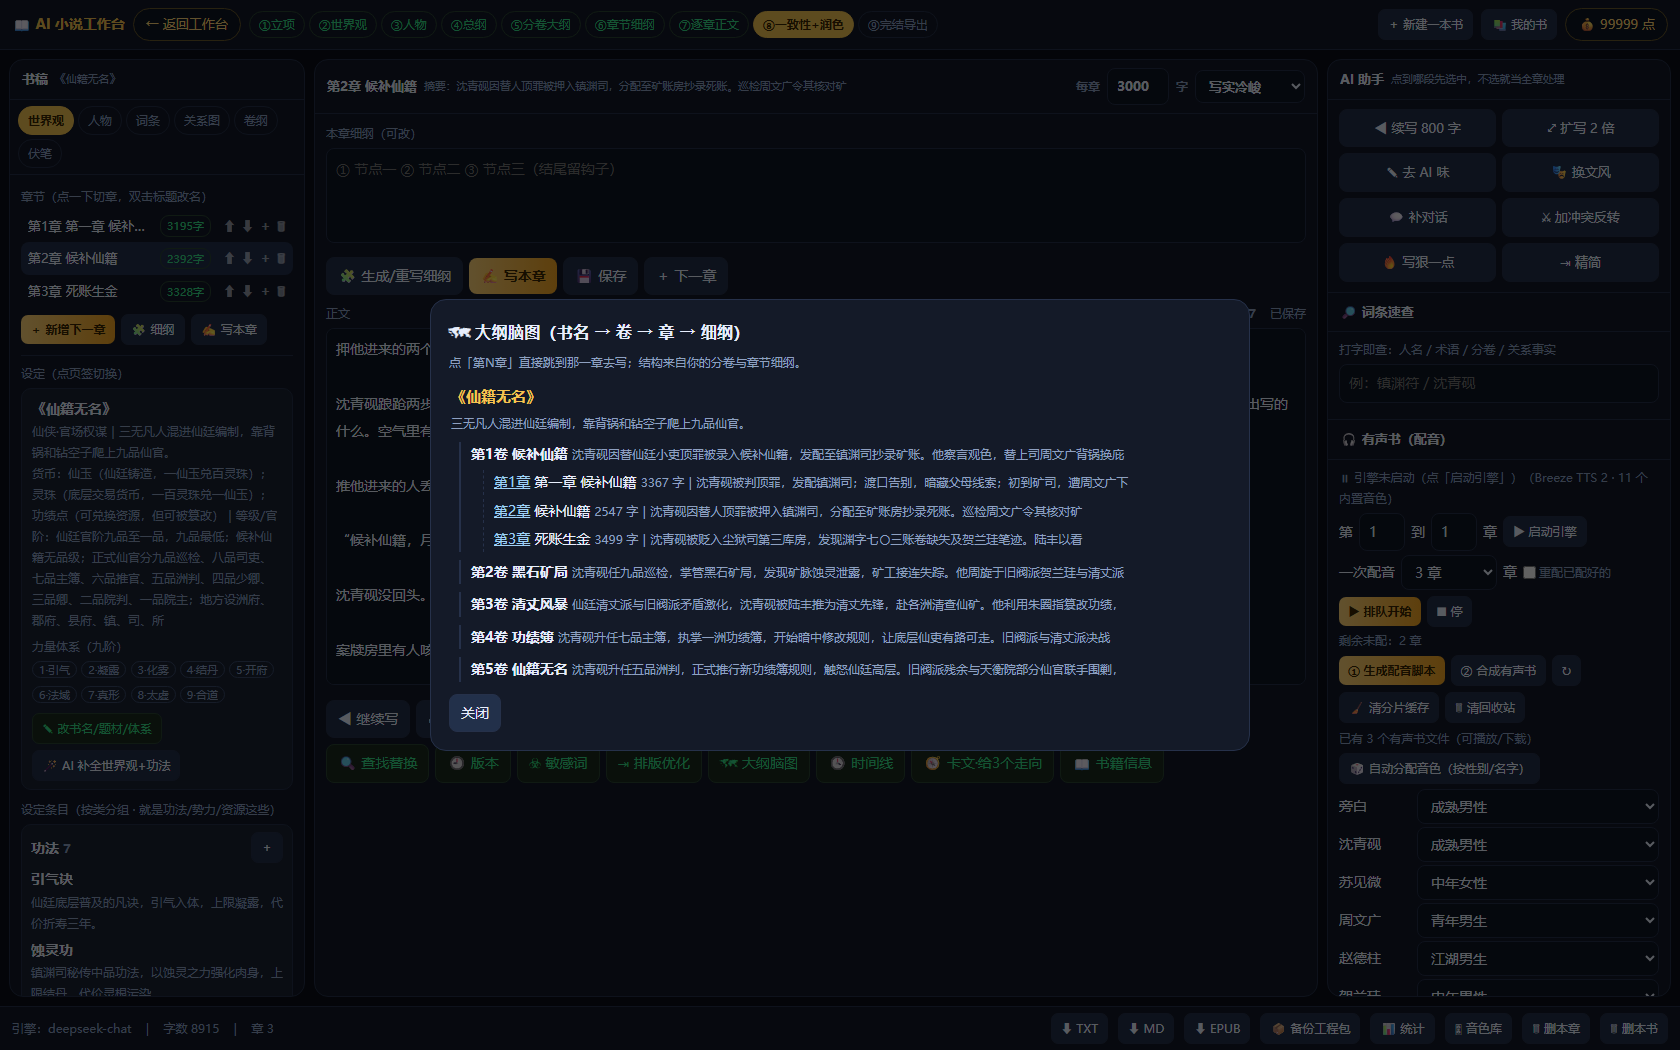Click 续写 800 字 AI assistant button

pyautogui.click(x=1418, y=128)
